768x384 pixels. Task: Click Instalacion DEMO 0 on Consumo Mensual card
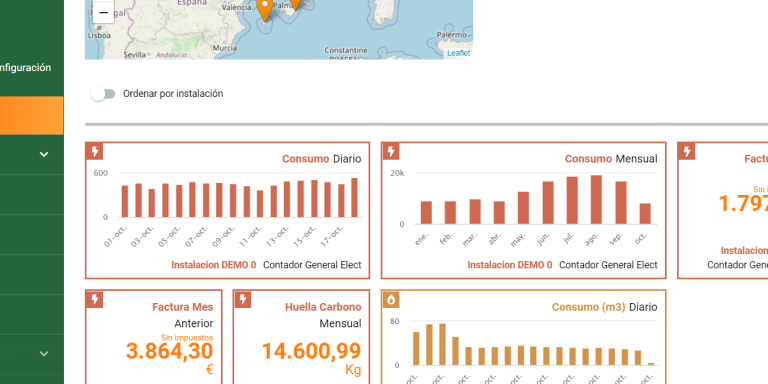(x=509, y=265)
